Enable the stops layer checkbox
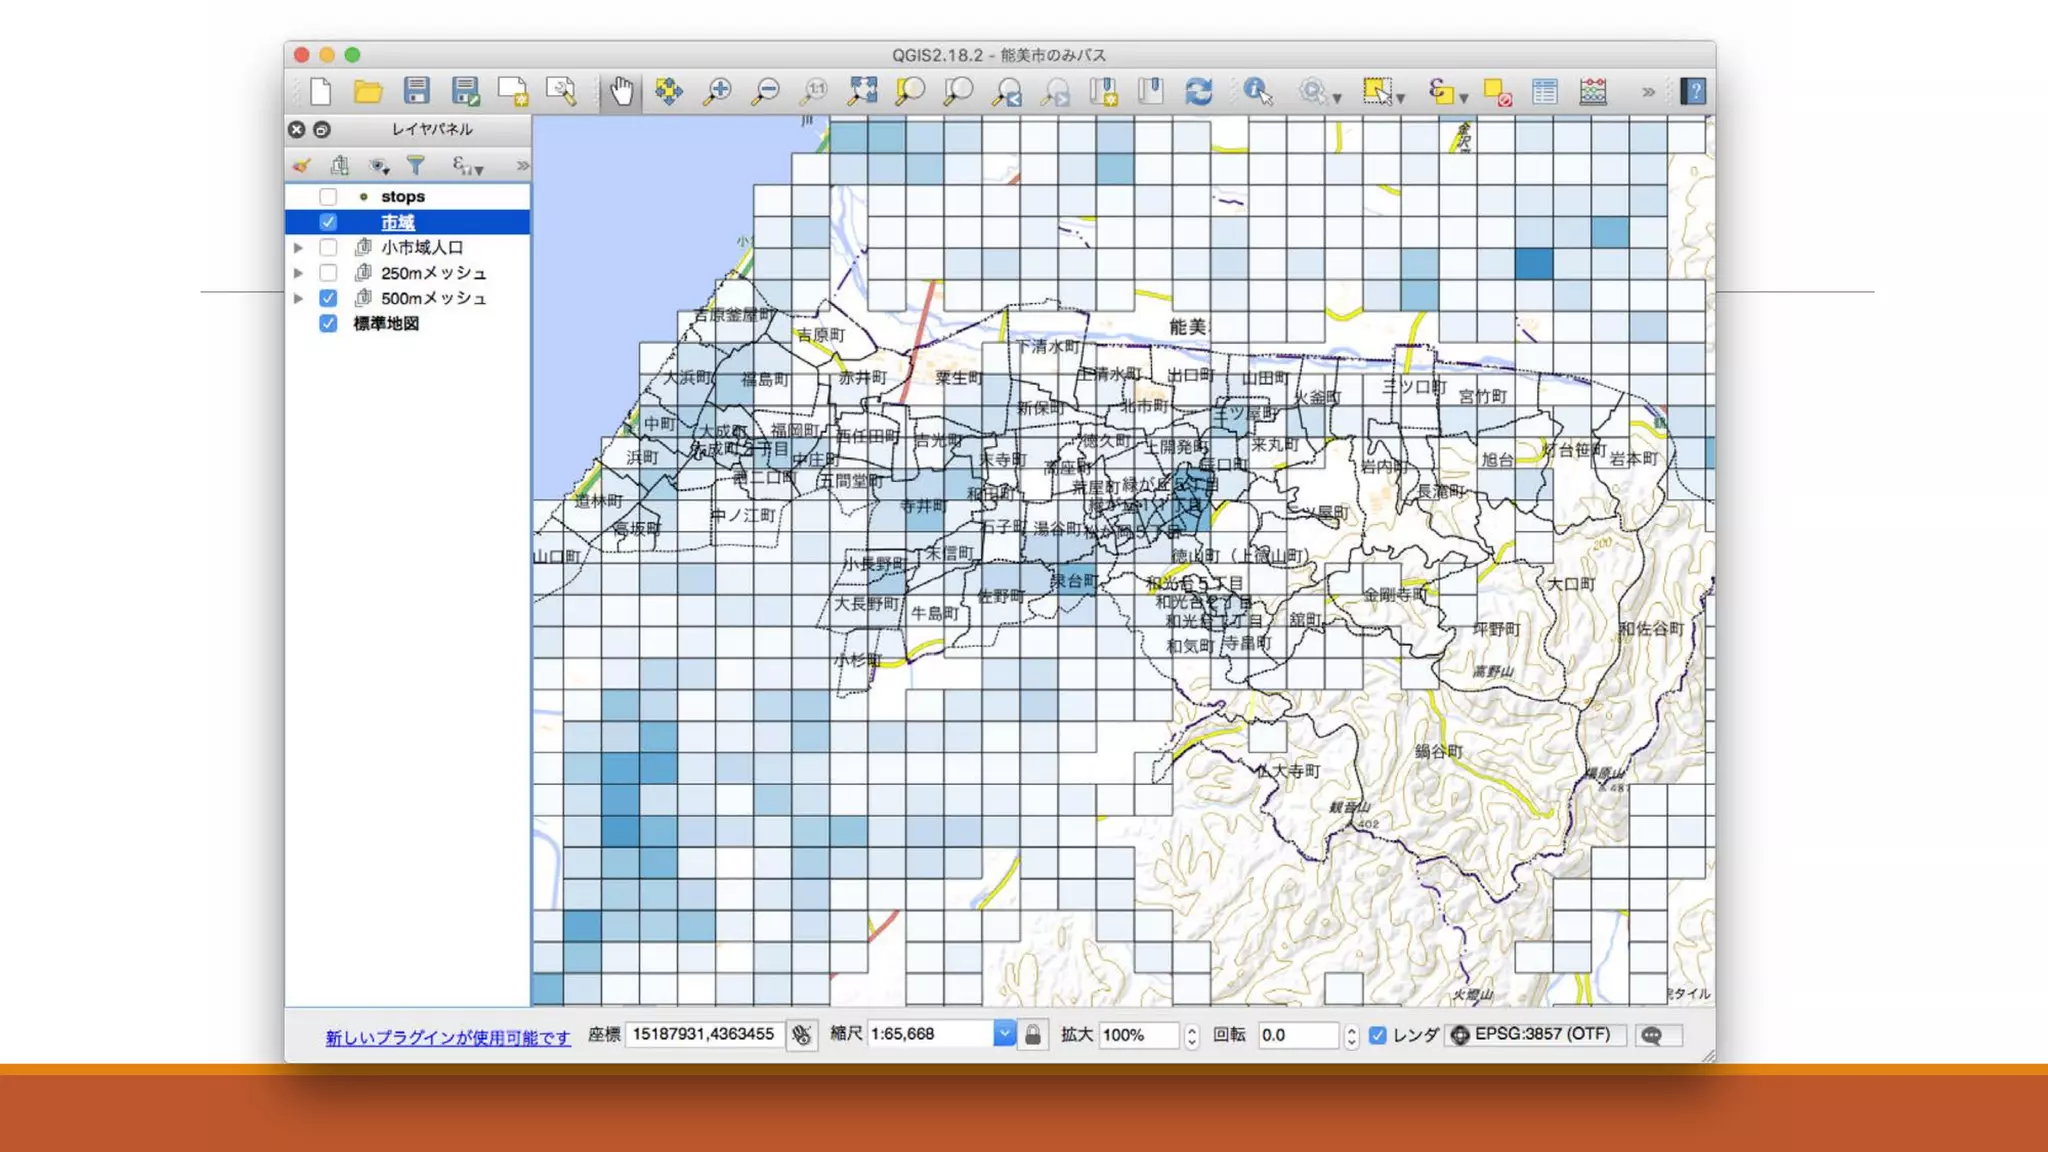 [x=328, y=197]
